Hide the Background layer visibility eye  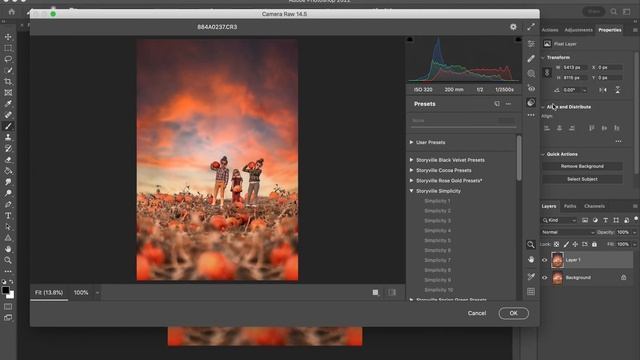coord(544,278)
